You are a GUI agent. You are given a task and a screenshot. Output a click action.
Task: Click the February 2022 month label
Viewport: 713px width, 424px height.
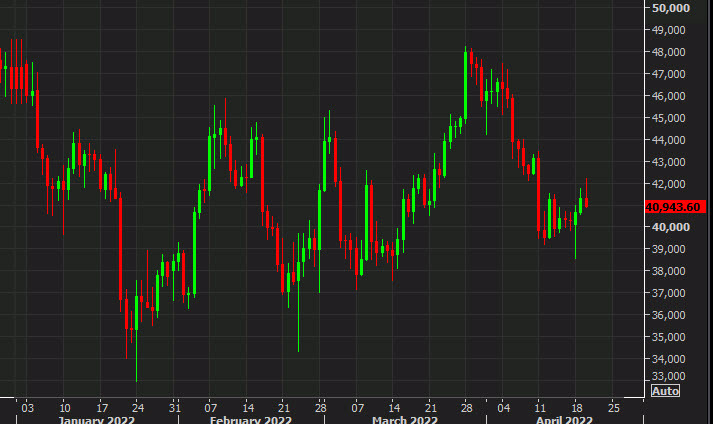(x=251, y=419)
